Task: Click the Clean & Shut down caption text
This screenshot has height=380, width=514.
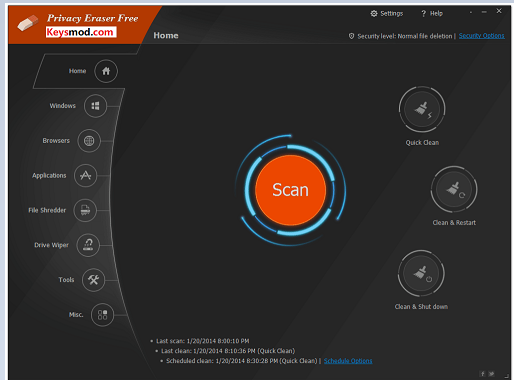Action: [x=421, y=307]
